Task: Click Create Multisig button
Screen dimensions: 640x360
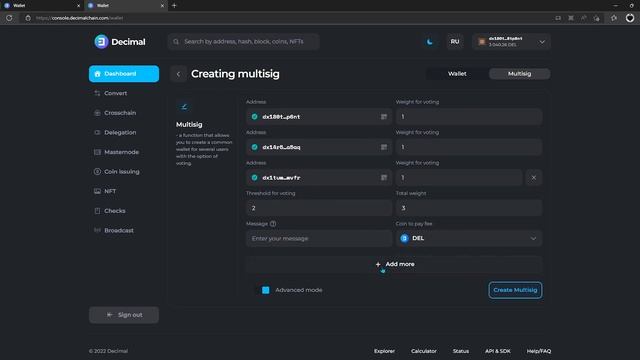Action: 515,290
